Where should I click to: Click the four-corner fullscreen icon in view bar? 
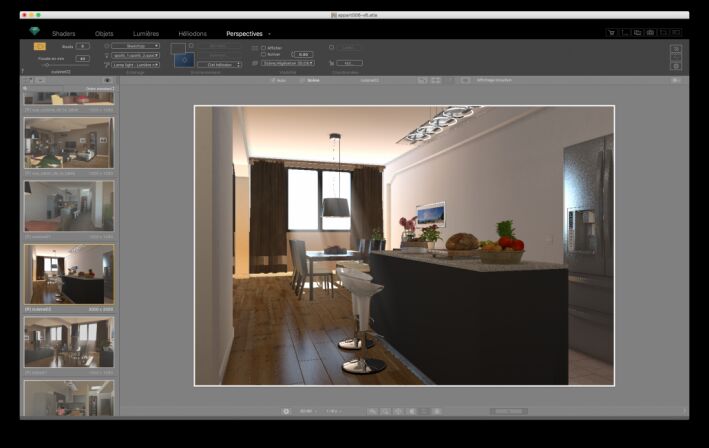(x=436, y=80)
